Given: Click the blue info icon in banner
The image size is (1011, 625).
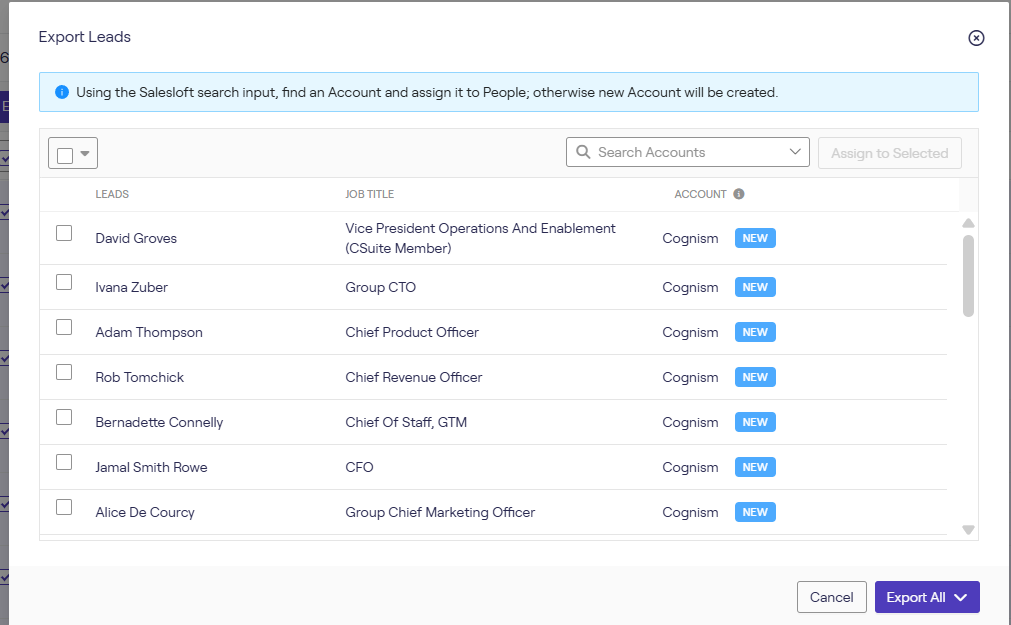Looking at the screenshot, I should coord(62,92).
